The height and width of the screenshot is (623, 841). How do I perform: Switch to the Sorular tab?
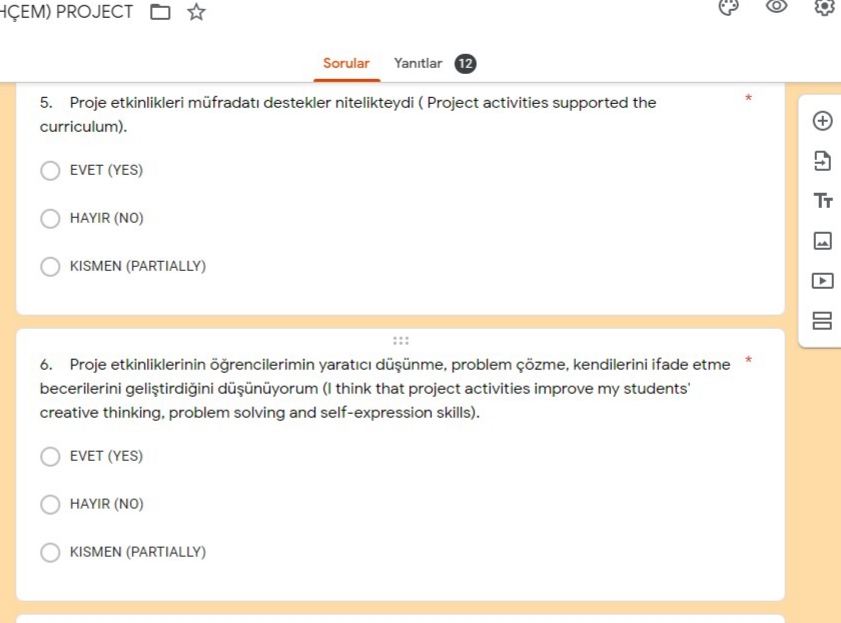(346, 62)
